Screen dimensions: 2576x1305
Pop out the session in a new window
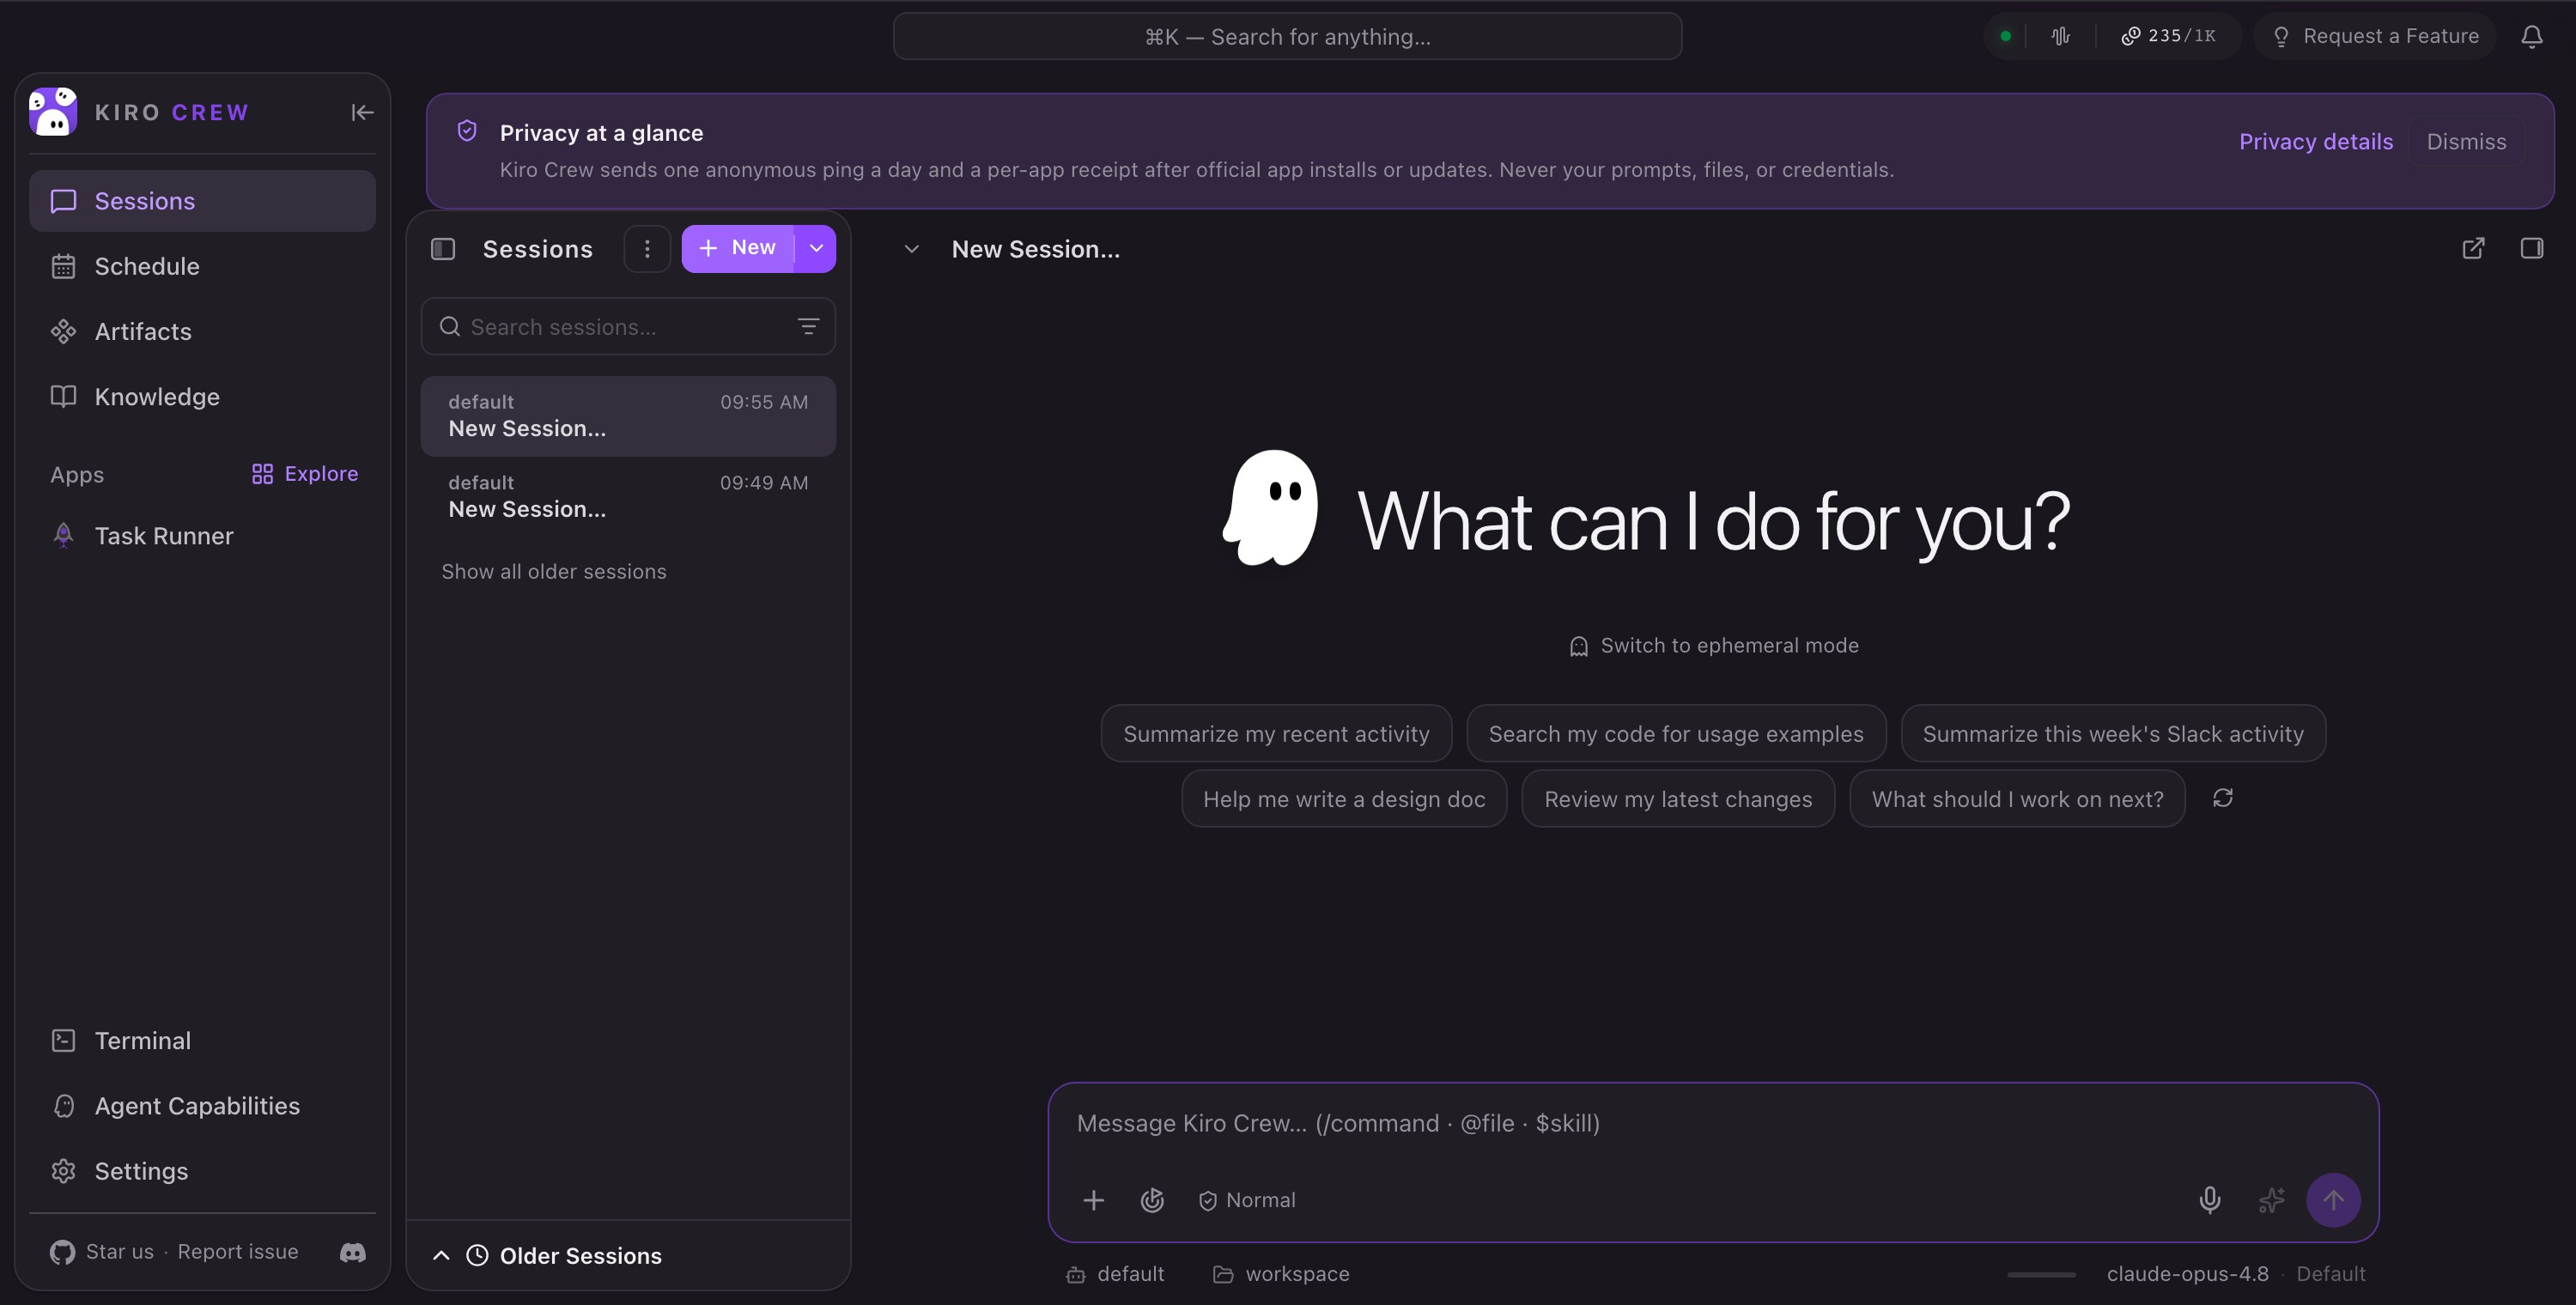tap(2473, 248)
